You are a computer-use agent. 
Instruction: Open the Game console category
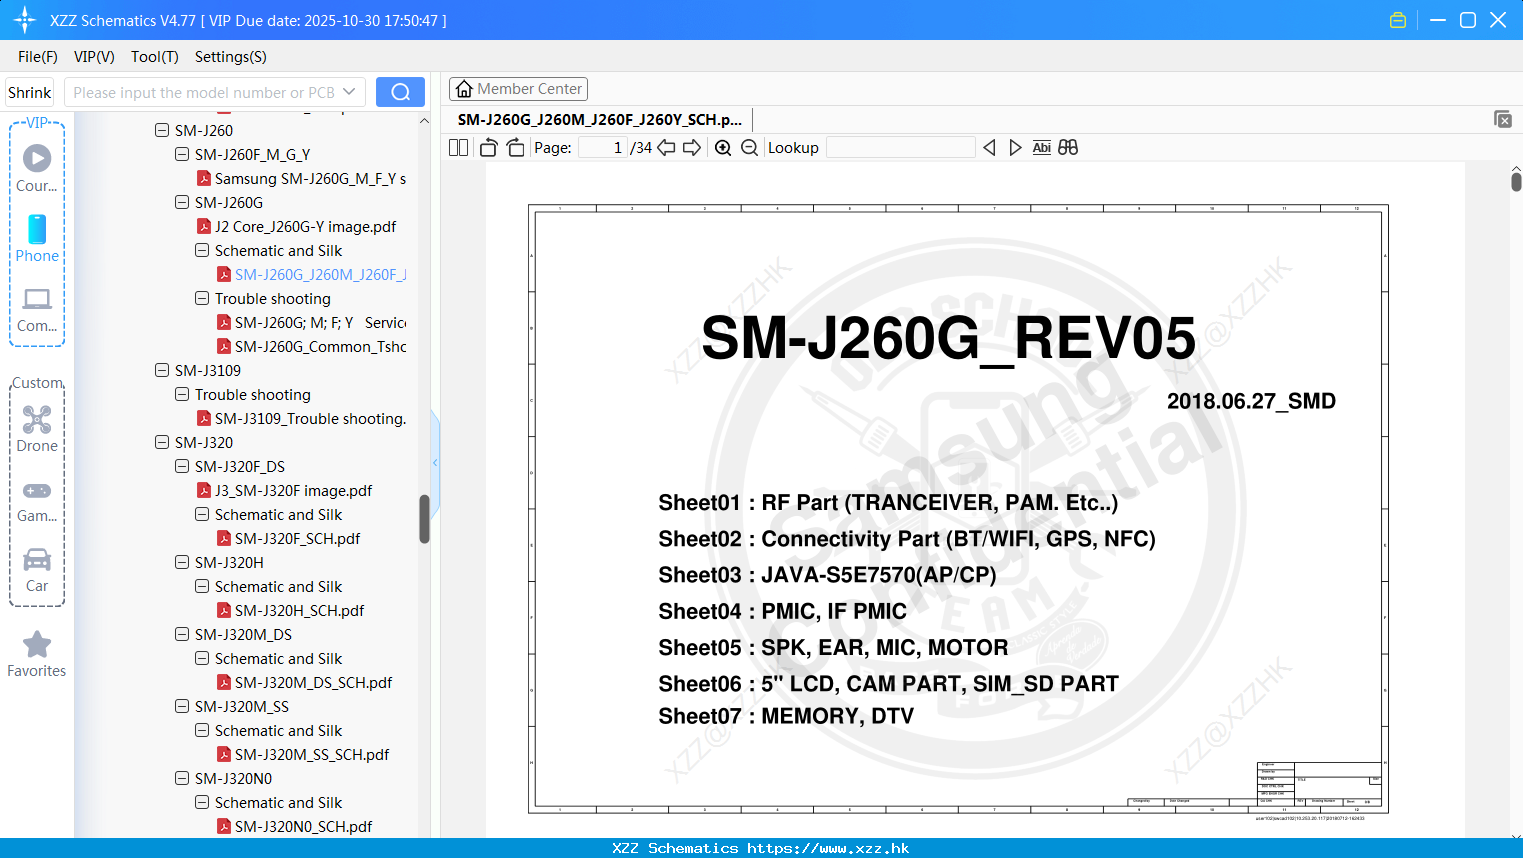pos(37,501)
